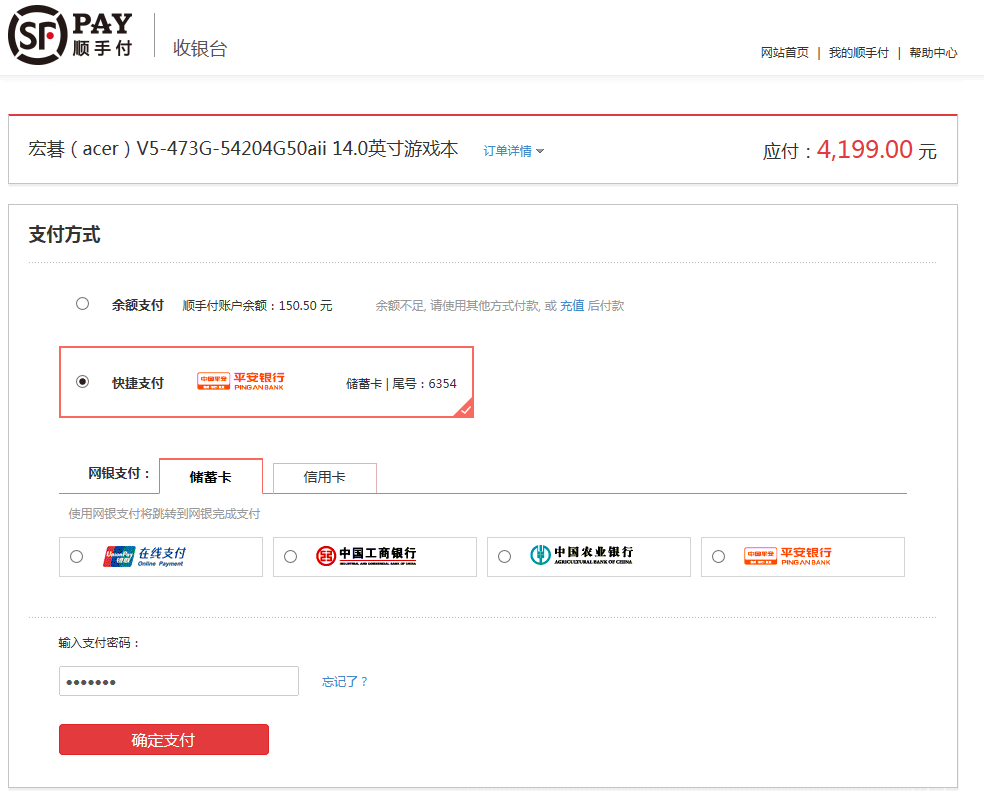Screen dimensions: 984x803
Task: Click the SF Pay logo
Action: click(x=70, y=35)
